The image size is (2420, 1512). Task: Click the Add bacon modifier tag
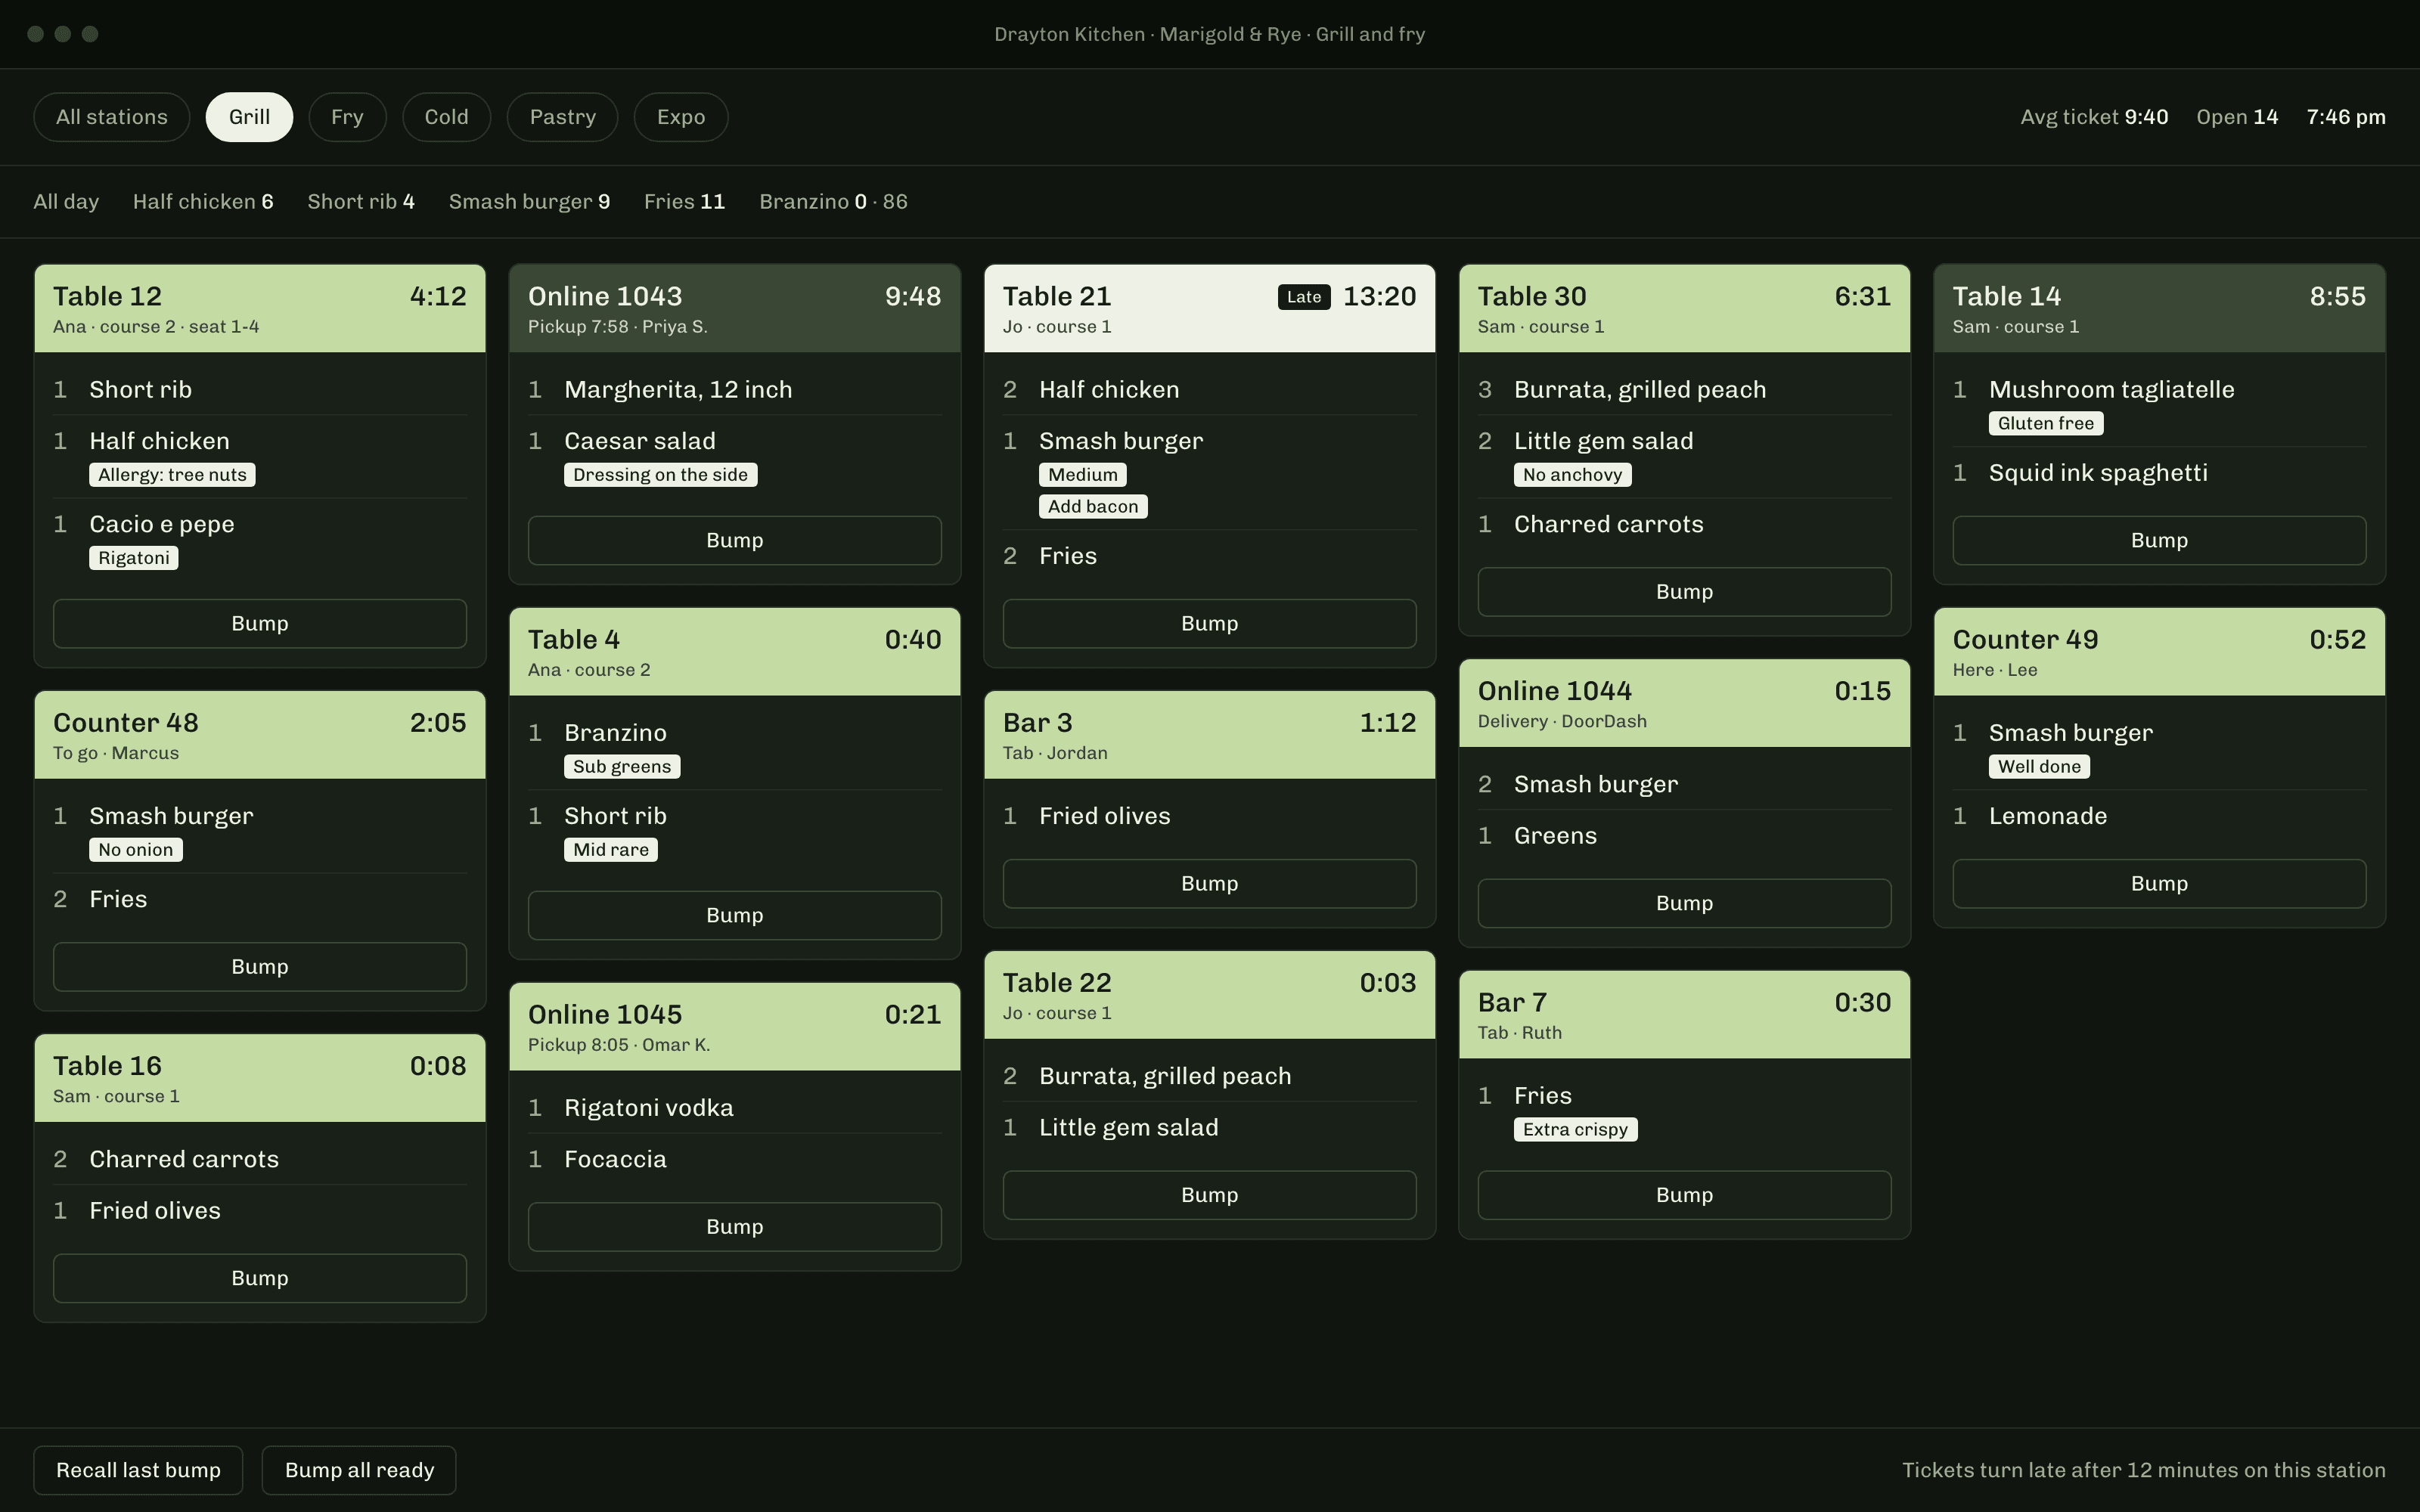pyautogui.click(x=1093, y=507)
